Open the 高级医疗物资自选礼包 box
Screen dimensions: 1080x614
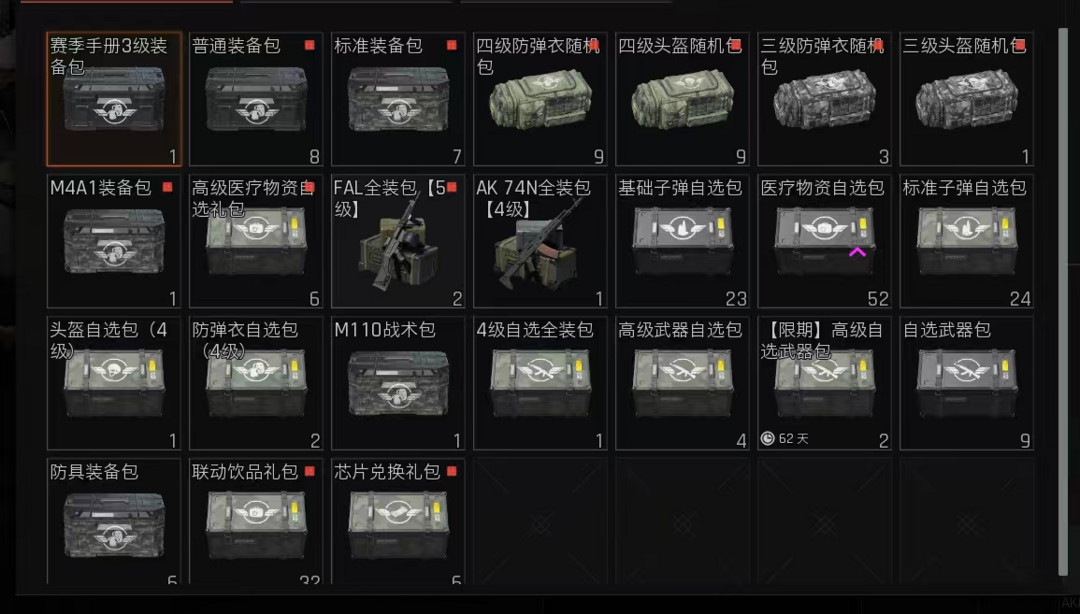coord(256,241)
